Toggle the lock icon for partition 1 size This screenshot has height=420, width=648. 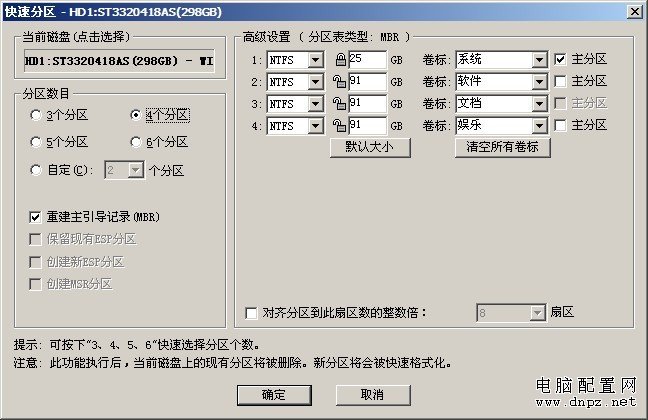point(341,60)
